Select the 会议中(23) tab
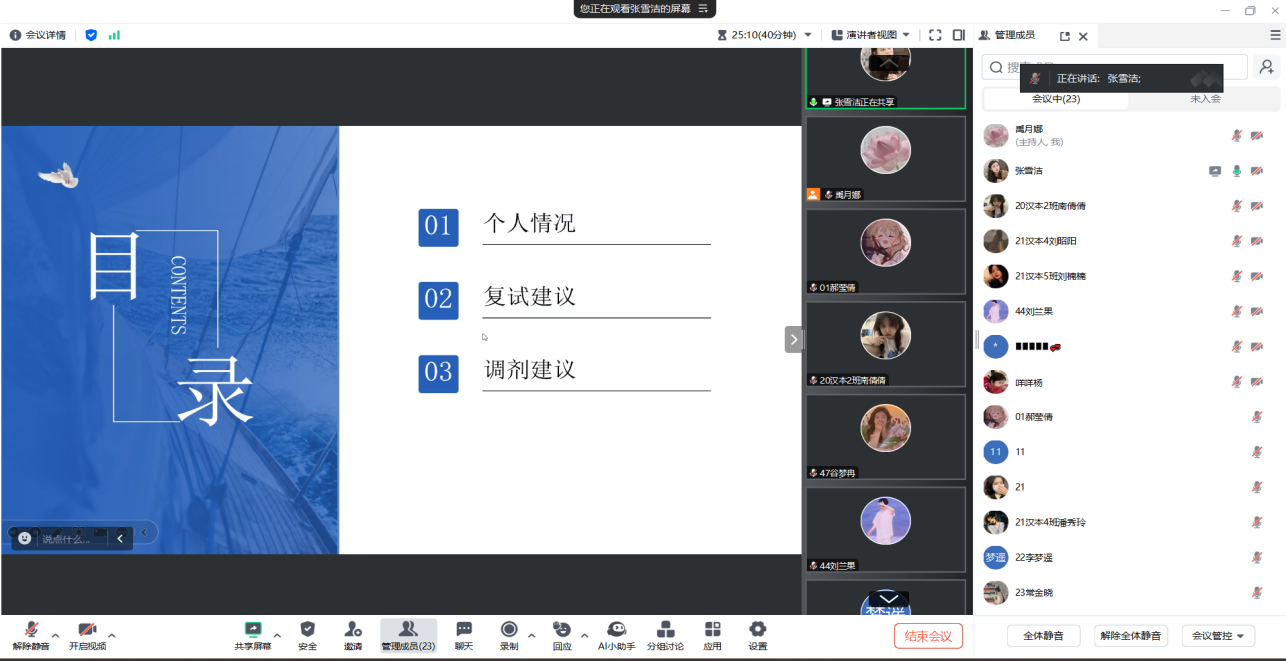 coord(1056,99)
